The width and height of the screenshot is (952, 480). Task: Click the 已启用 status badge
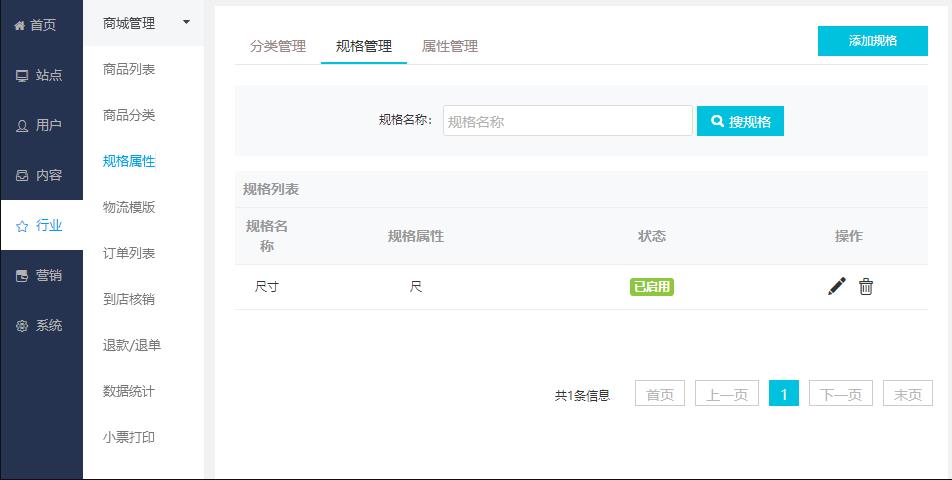point(652,286)
